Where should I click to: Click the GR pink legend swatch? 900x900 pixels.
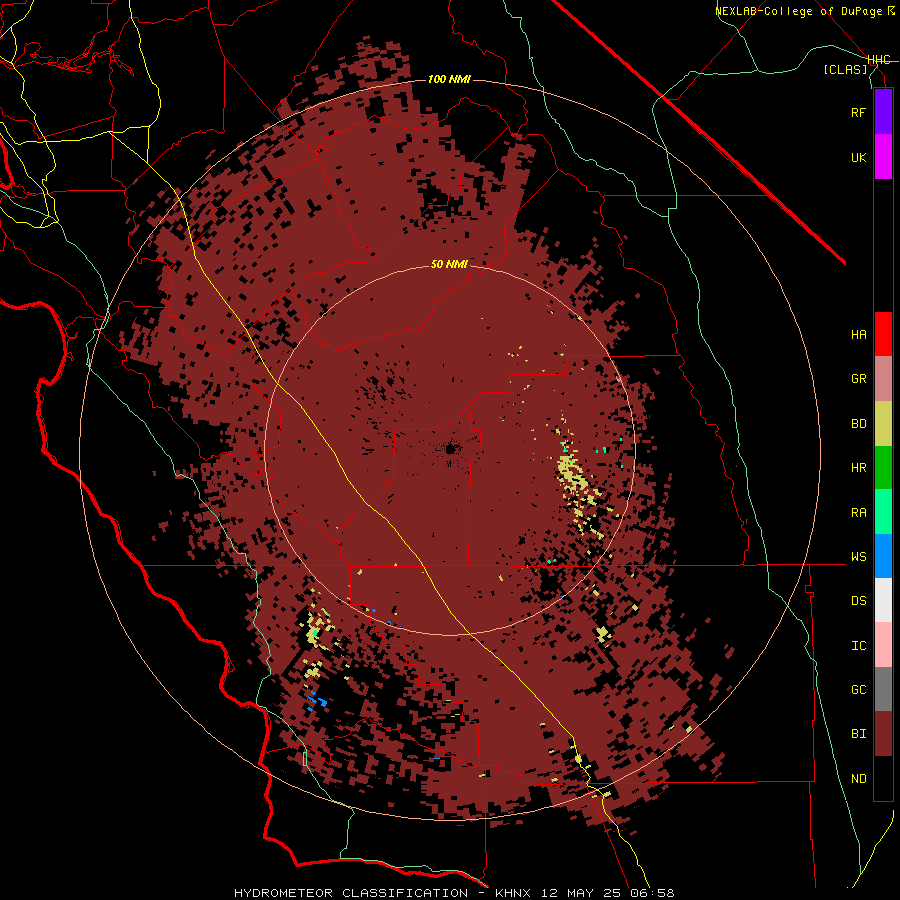[x=883, y=379]
